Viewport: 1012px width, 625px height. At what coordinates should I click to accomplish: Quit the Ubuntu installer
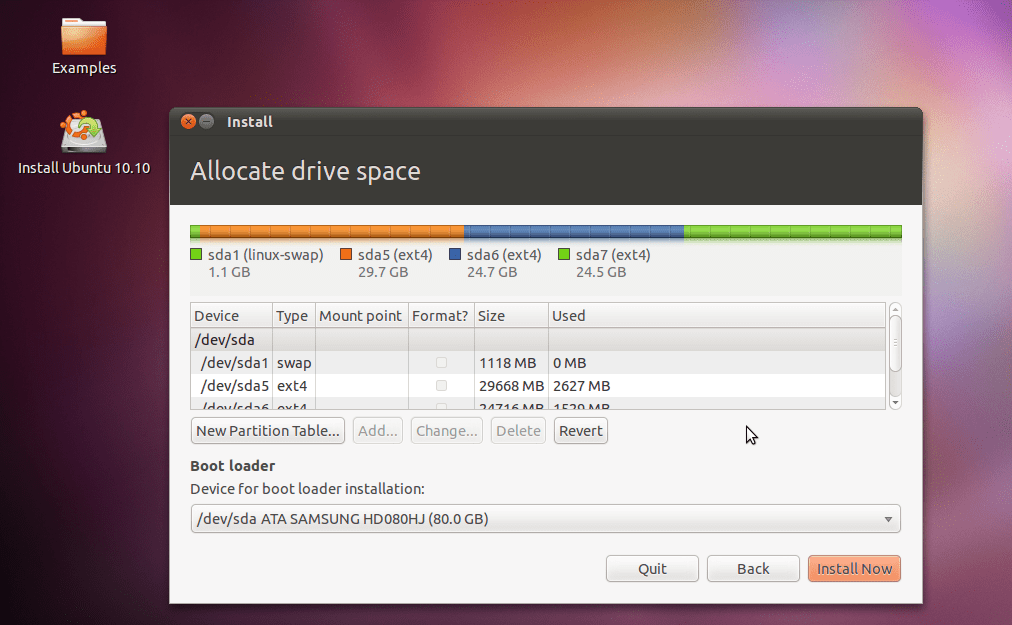(652, 568)
